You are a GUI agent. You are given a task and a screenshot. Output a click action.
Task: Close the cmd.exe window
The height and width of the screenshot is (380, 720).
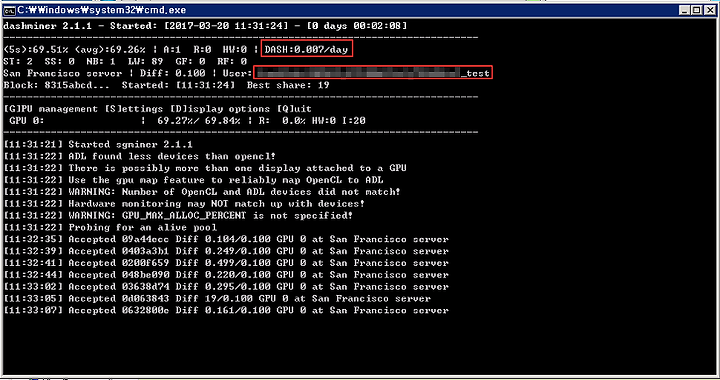coord(709,10)
